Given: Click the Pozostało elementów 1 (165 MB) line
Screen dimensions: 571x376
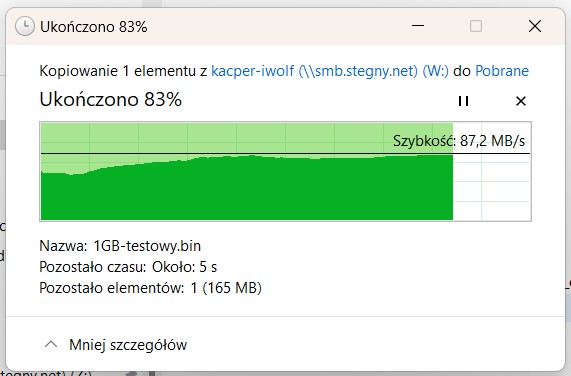Looking at the screenshot, I should (150, 288).
